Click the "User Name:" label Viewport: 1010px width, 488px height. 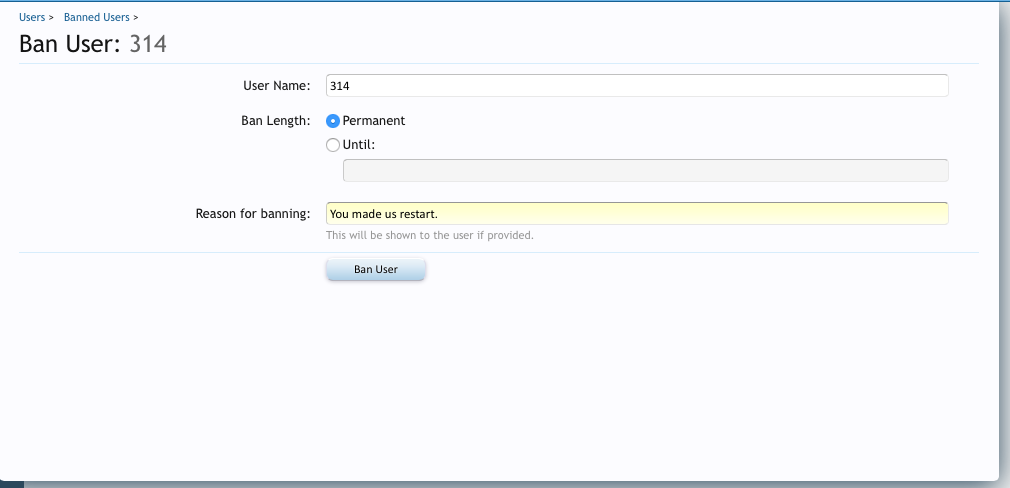[x=277, y=86]
